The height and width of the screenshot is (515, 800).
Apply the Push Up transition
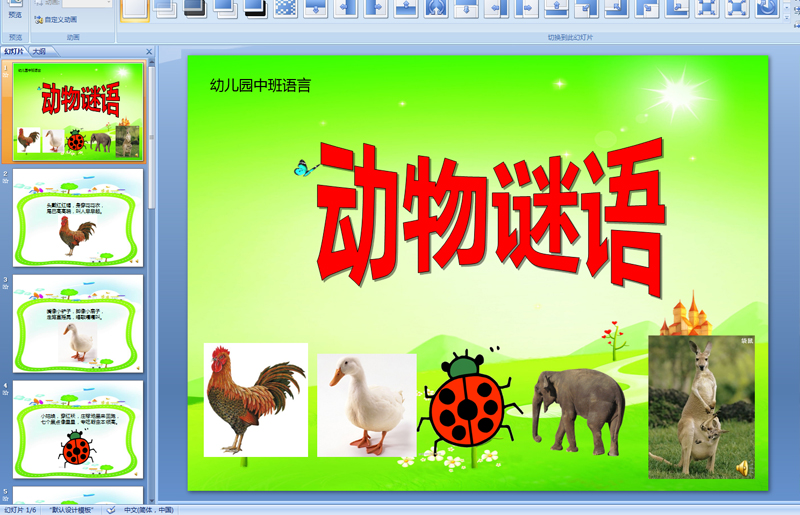557,8
